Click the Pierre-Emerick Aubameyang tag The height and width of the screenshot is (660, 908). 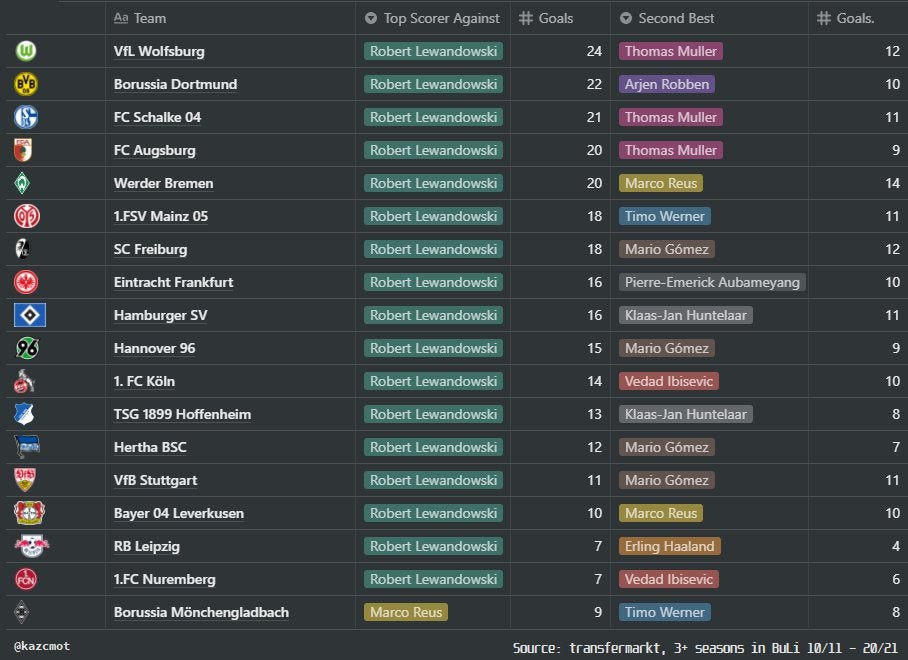[x=712, y=282]
